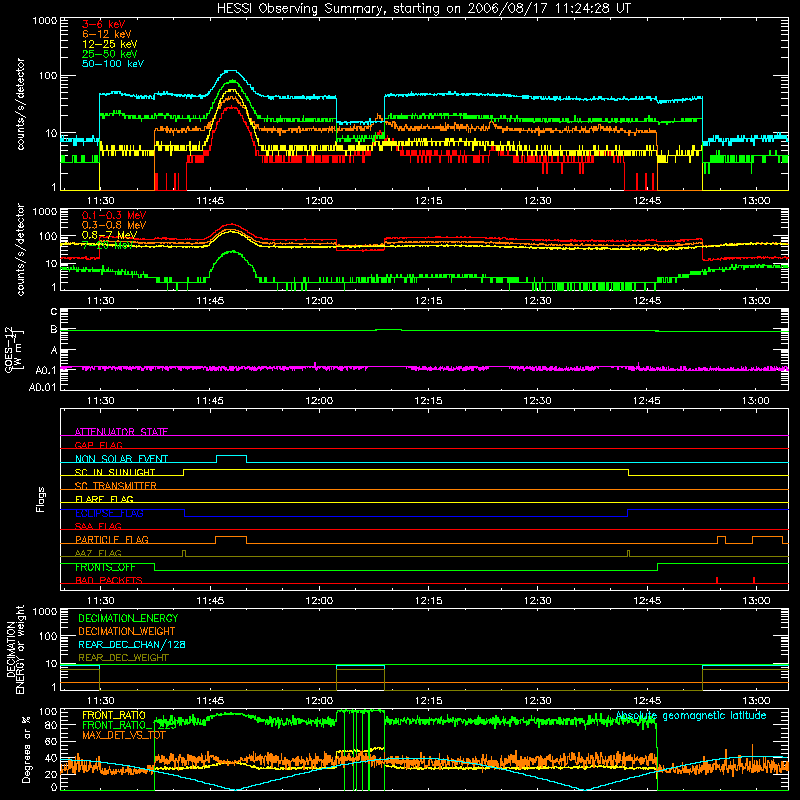
Task: Select the '50-100 keV' legend label
Action: 113,64
